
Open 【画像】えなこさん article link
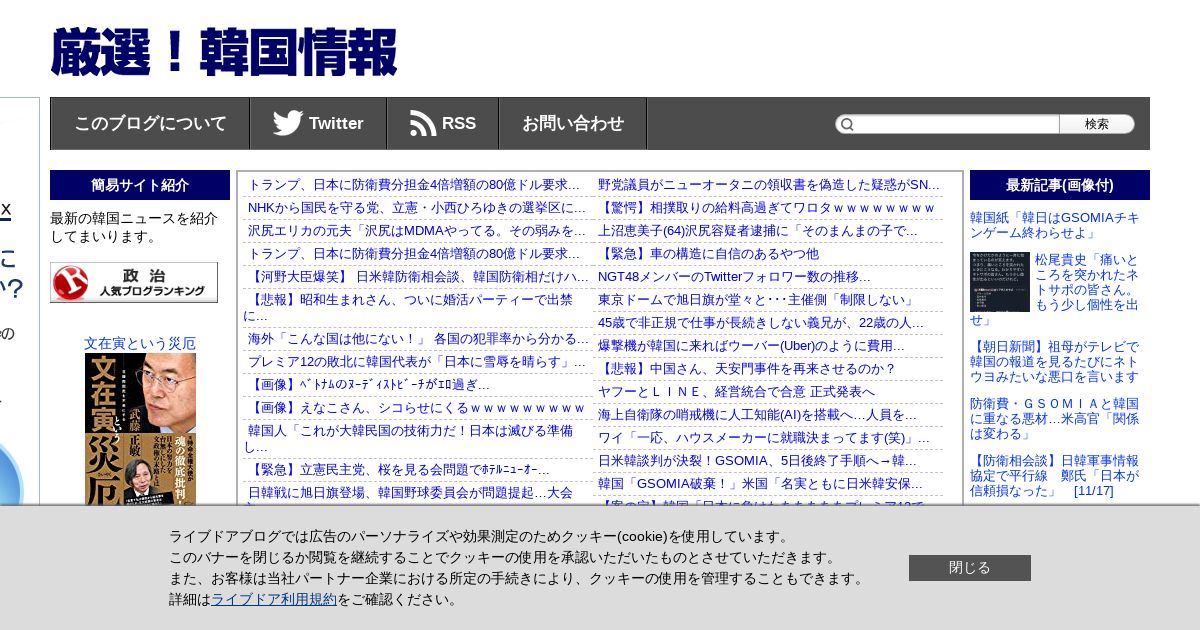click(x=417, y=407)
